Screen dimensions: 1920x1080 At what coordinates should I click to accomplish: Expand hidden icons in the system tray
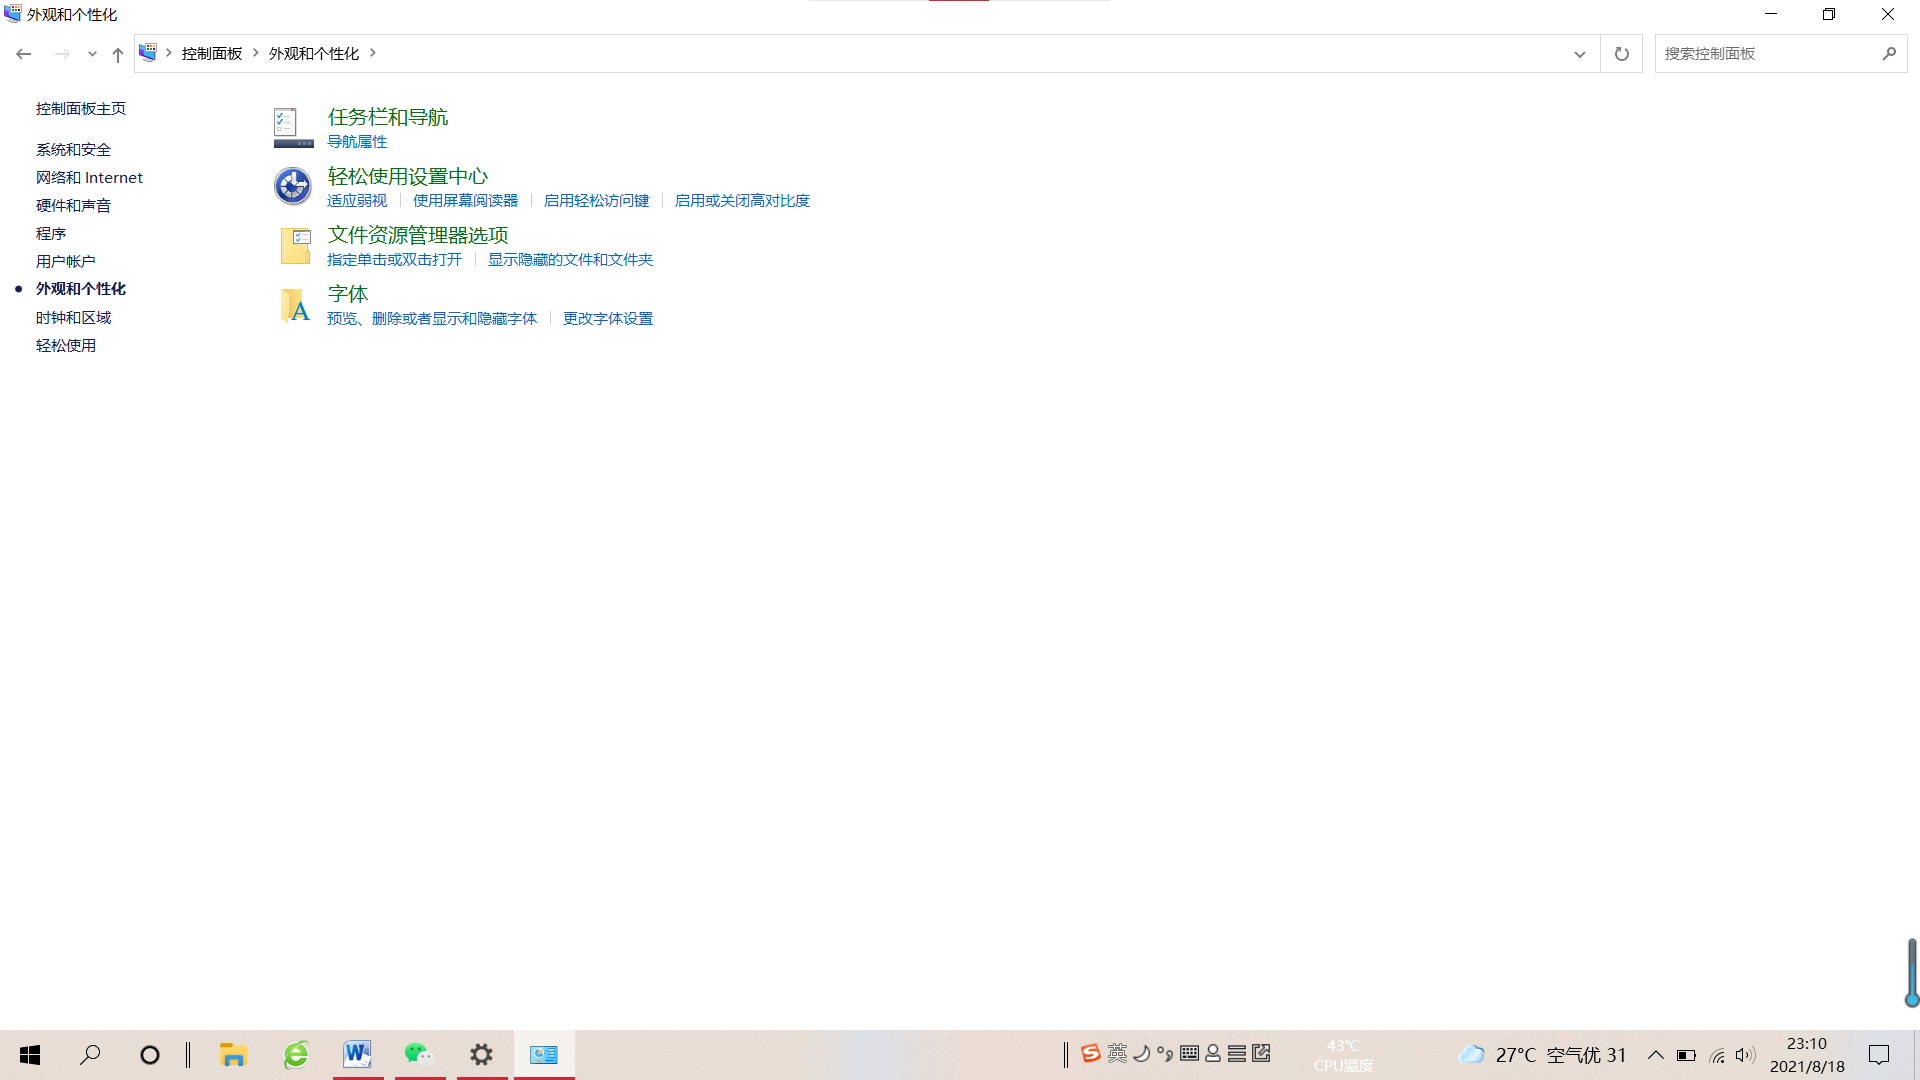[1656, 1054]
